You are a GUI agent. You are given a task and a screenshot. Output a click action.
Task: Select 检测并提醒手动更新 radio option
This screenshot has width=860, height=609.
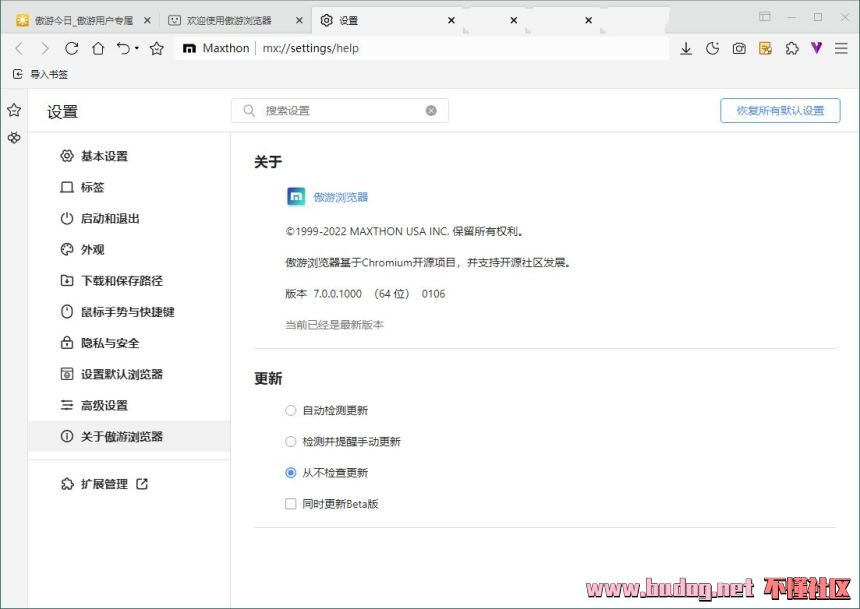[x=291, y=441]
